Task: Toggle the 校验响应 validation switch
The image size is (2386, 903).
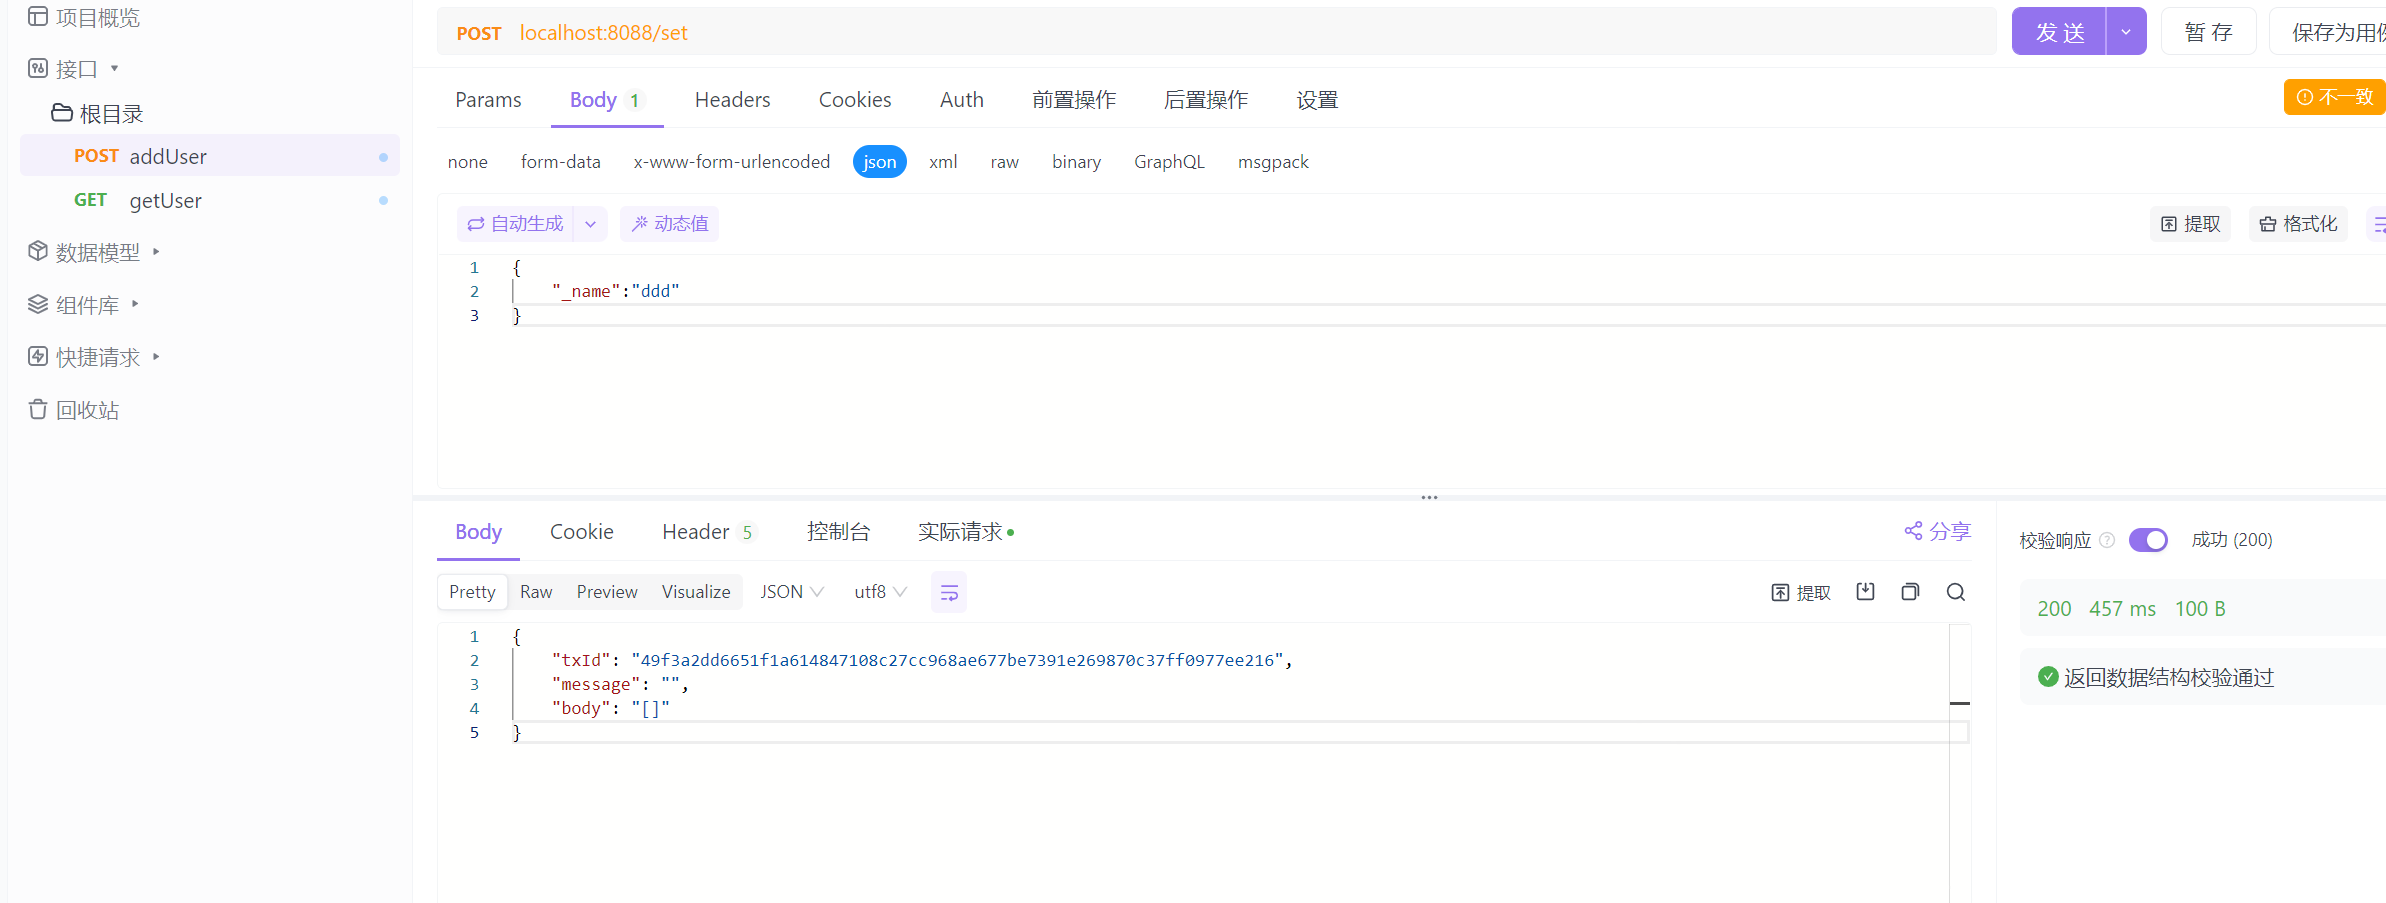Action: 2147,540
